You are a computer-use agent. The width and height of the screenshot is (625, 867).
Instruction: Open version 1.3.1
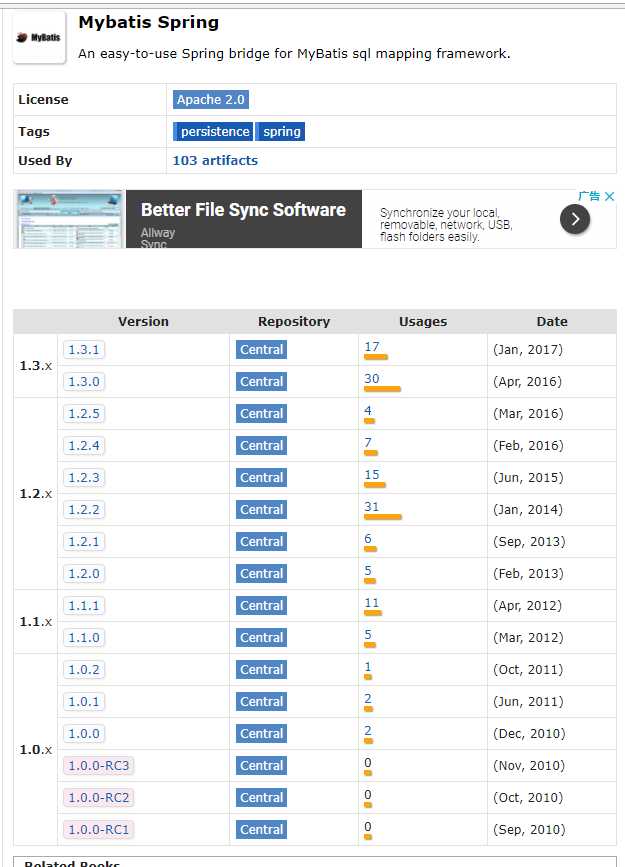[84, 349]
